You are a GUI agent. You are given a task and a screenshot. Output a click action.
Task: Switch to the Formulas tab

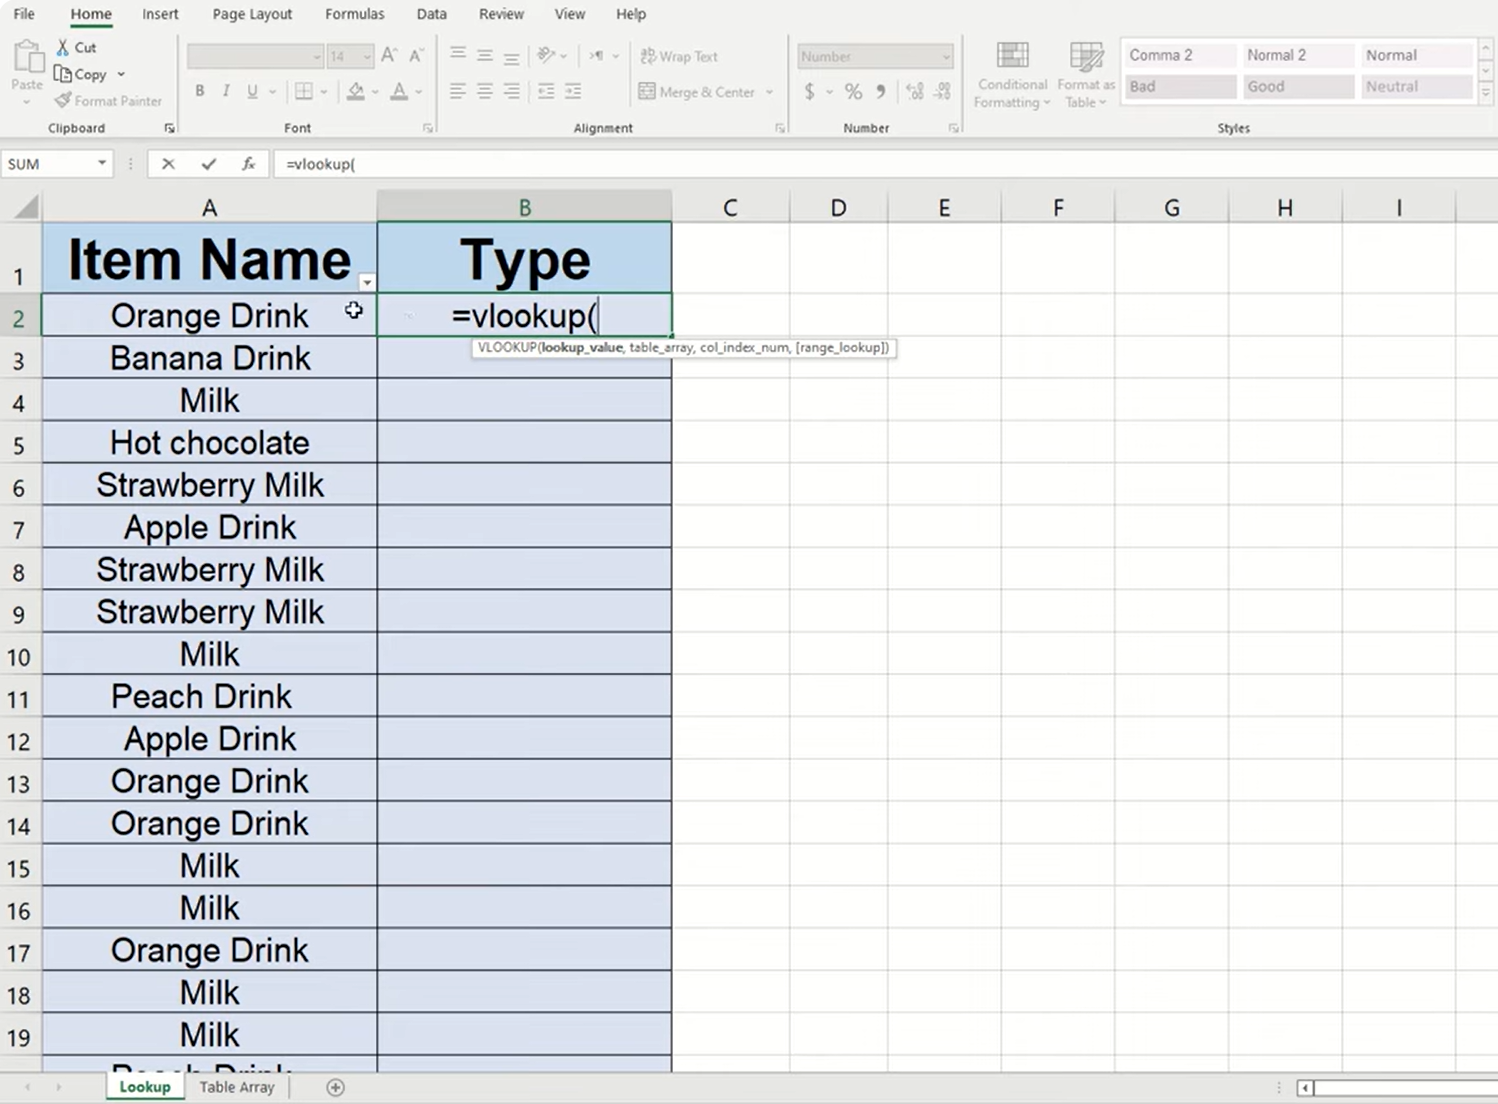tap(354, 14)
